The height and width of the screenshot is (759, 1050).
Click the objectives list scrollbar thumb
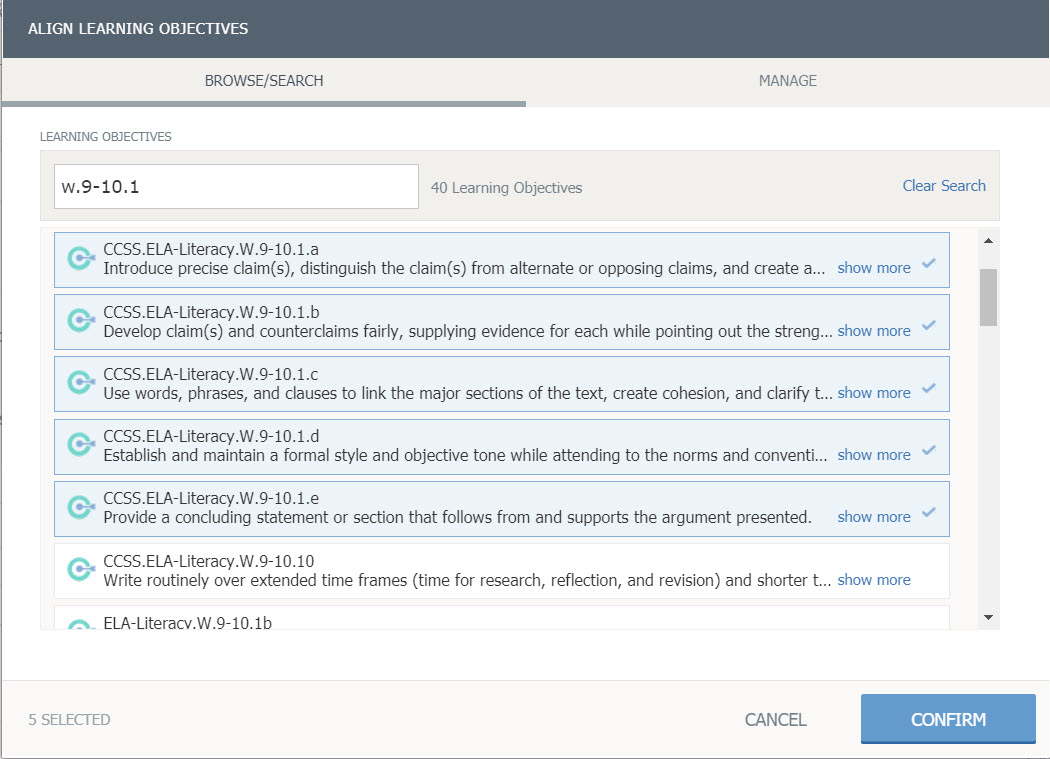click(988, 297)
